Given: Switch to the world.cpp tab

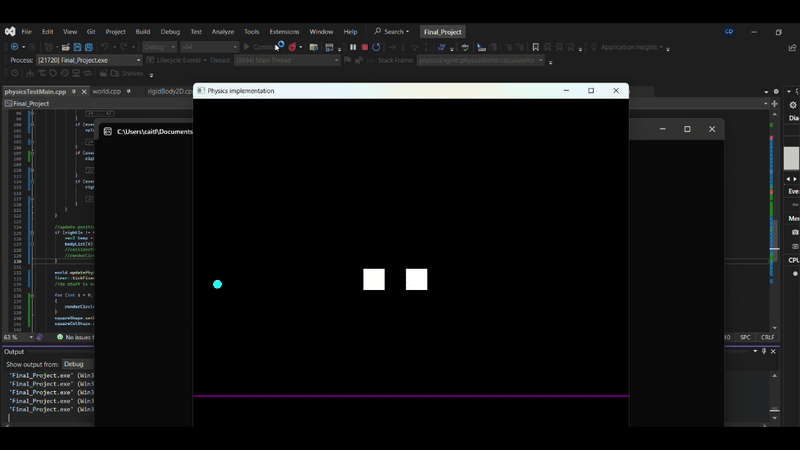Looking at the screenshot, I should click(x=107, y=91).
